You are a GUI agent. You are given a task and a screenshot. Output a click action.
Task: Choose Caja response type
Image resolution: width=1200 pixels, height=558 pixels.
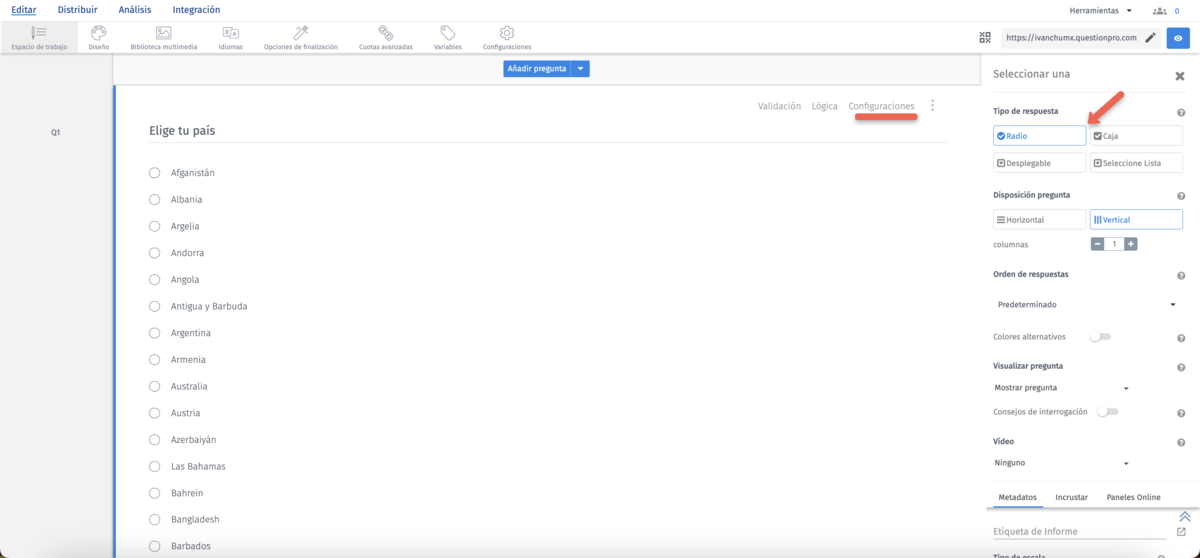1136,136
